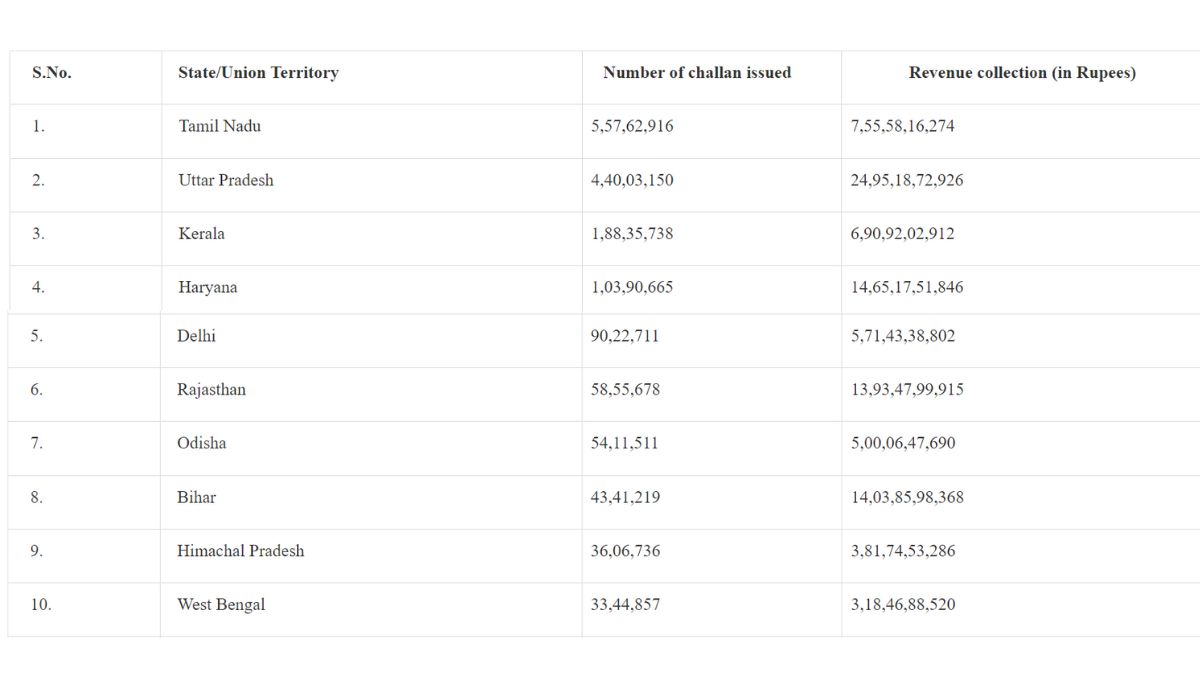1200x675 pixels.
Task: Click the State/Union Territory column header
Action: (258, 73)
